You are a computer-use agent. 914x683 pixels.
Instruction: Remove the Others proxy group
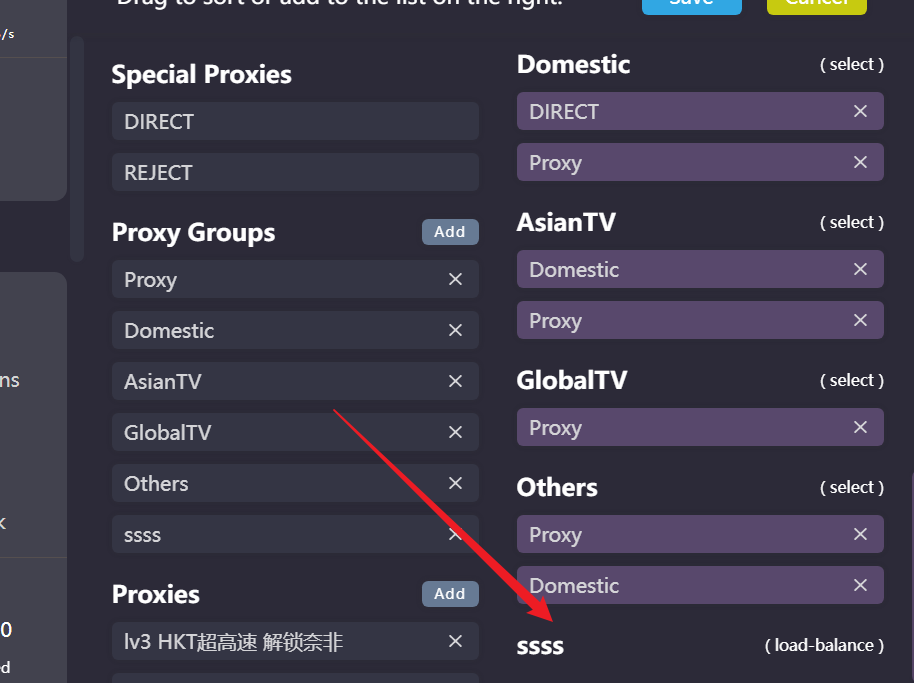pos(455,483)
